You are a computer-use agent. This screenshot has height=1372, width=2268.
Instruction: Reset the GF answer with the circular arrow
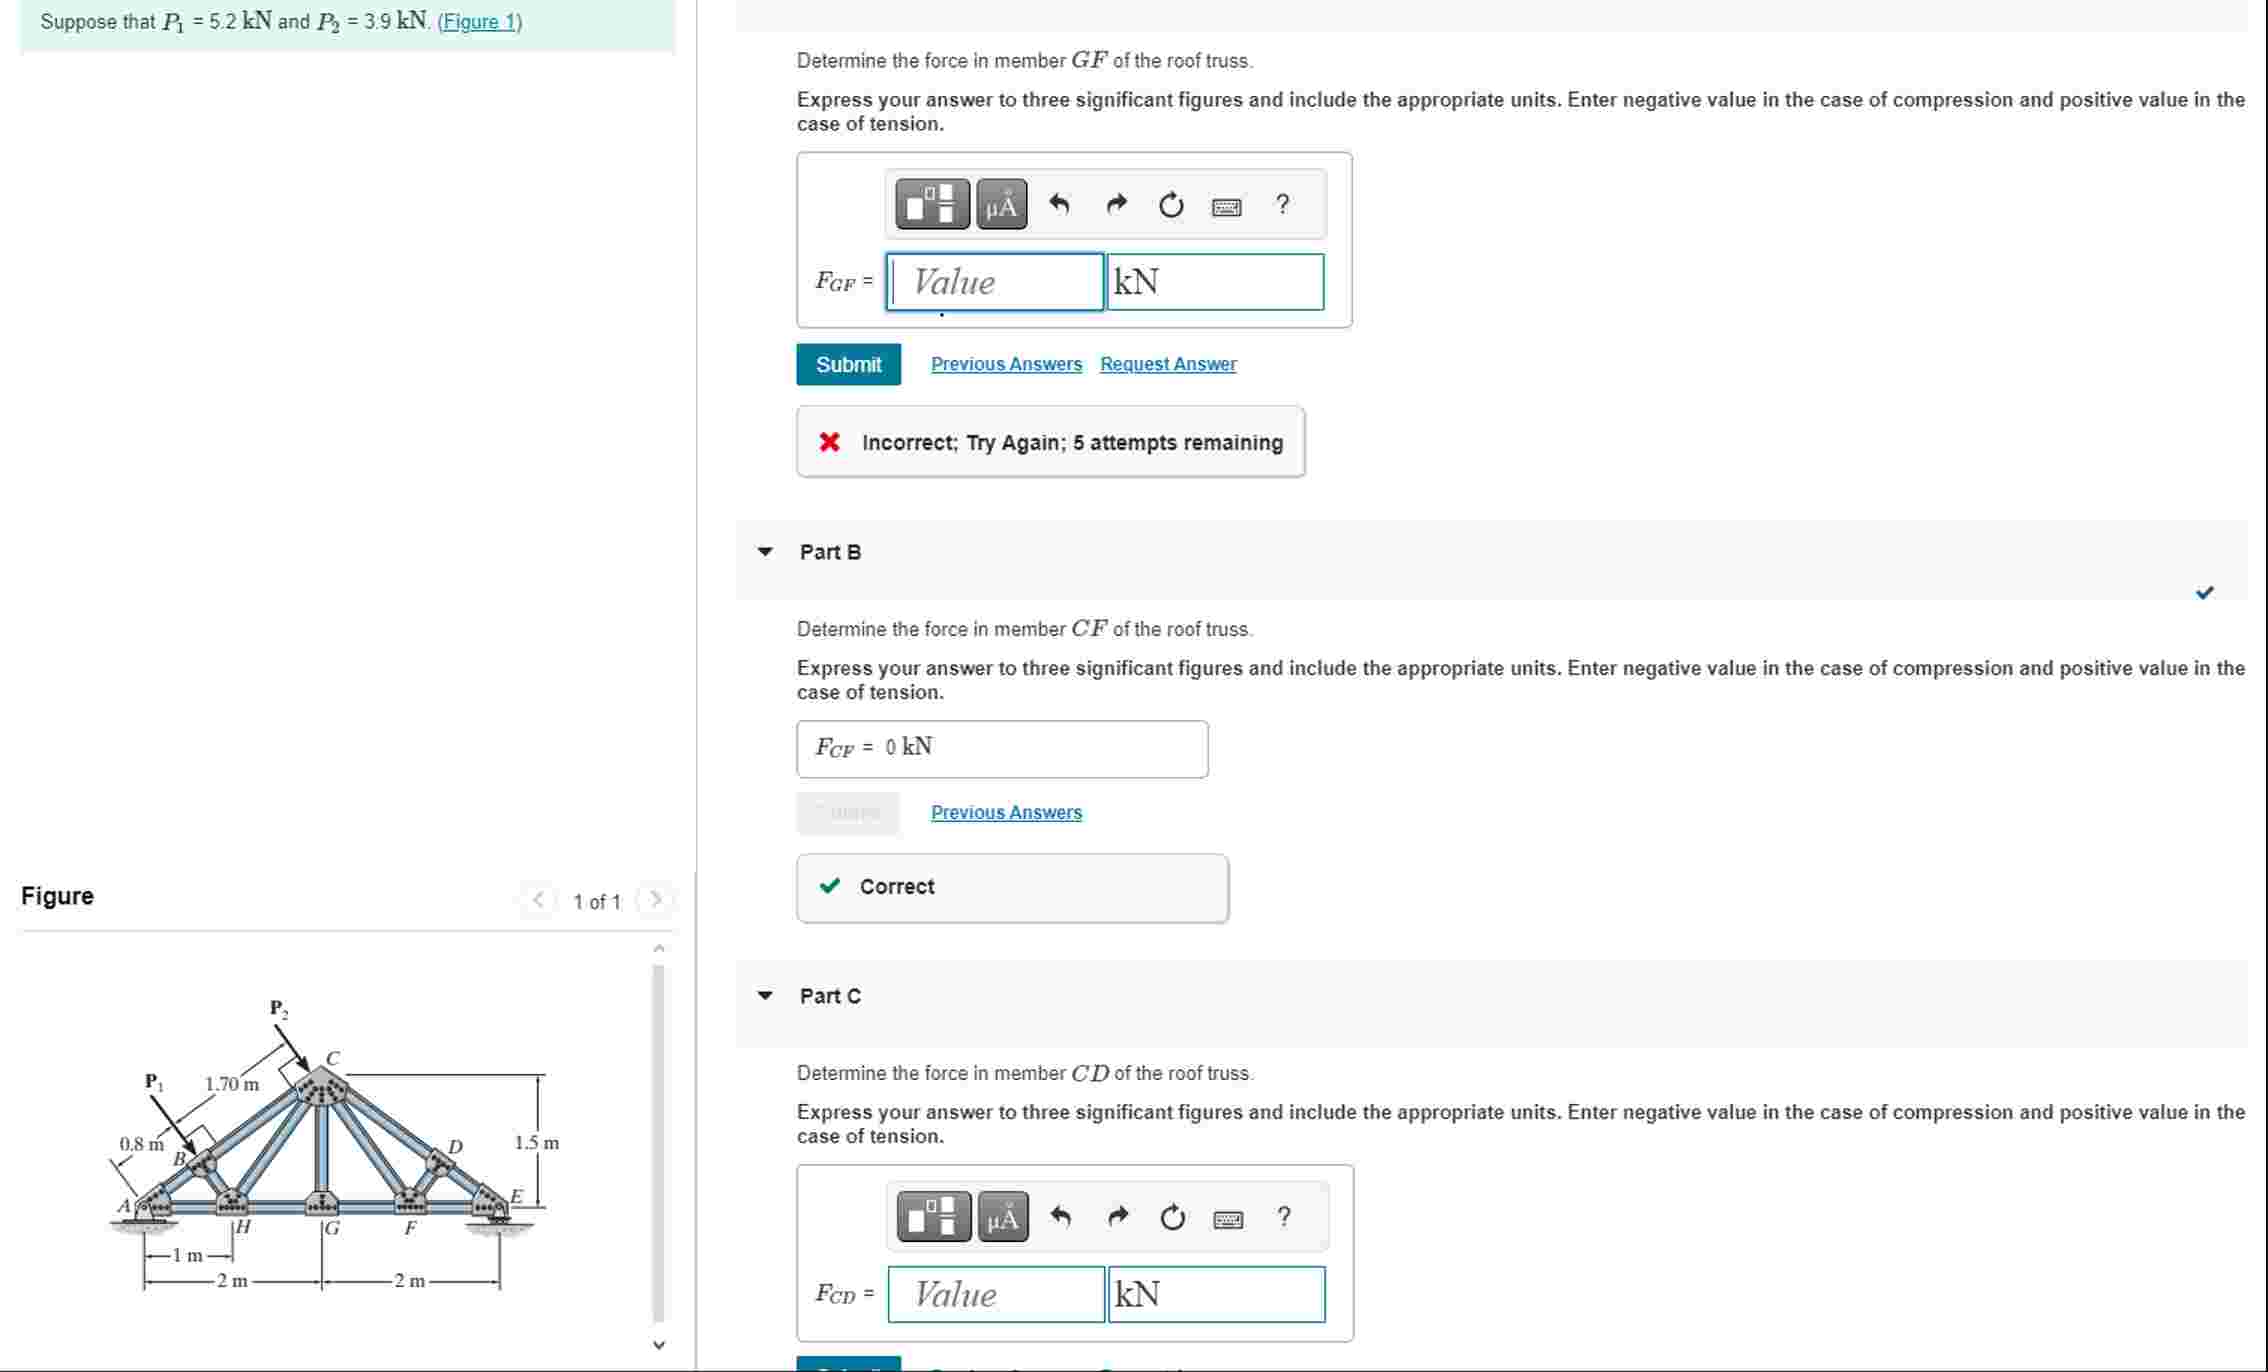(1171, 205)
